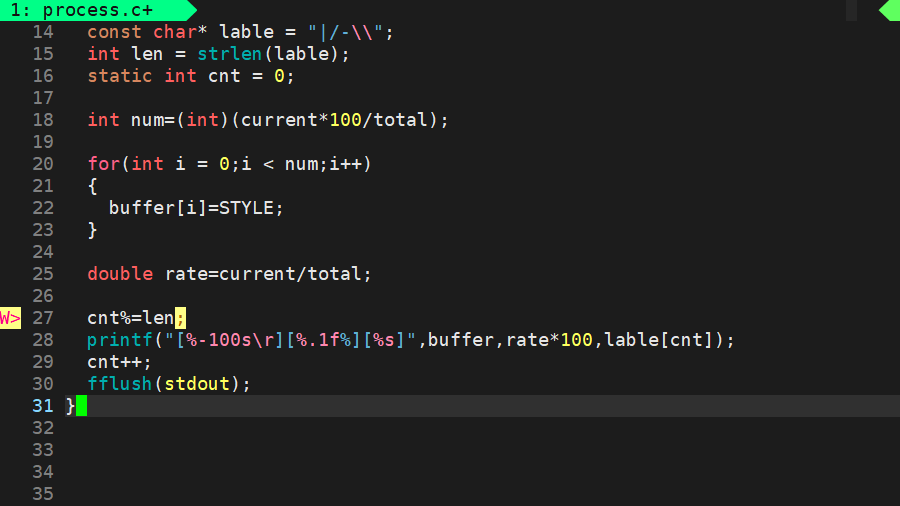Click line number 31 in the gutter
The width and height of the screenshot is (900, 506).
[x=43, y=406]
